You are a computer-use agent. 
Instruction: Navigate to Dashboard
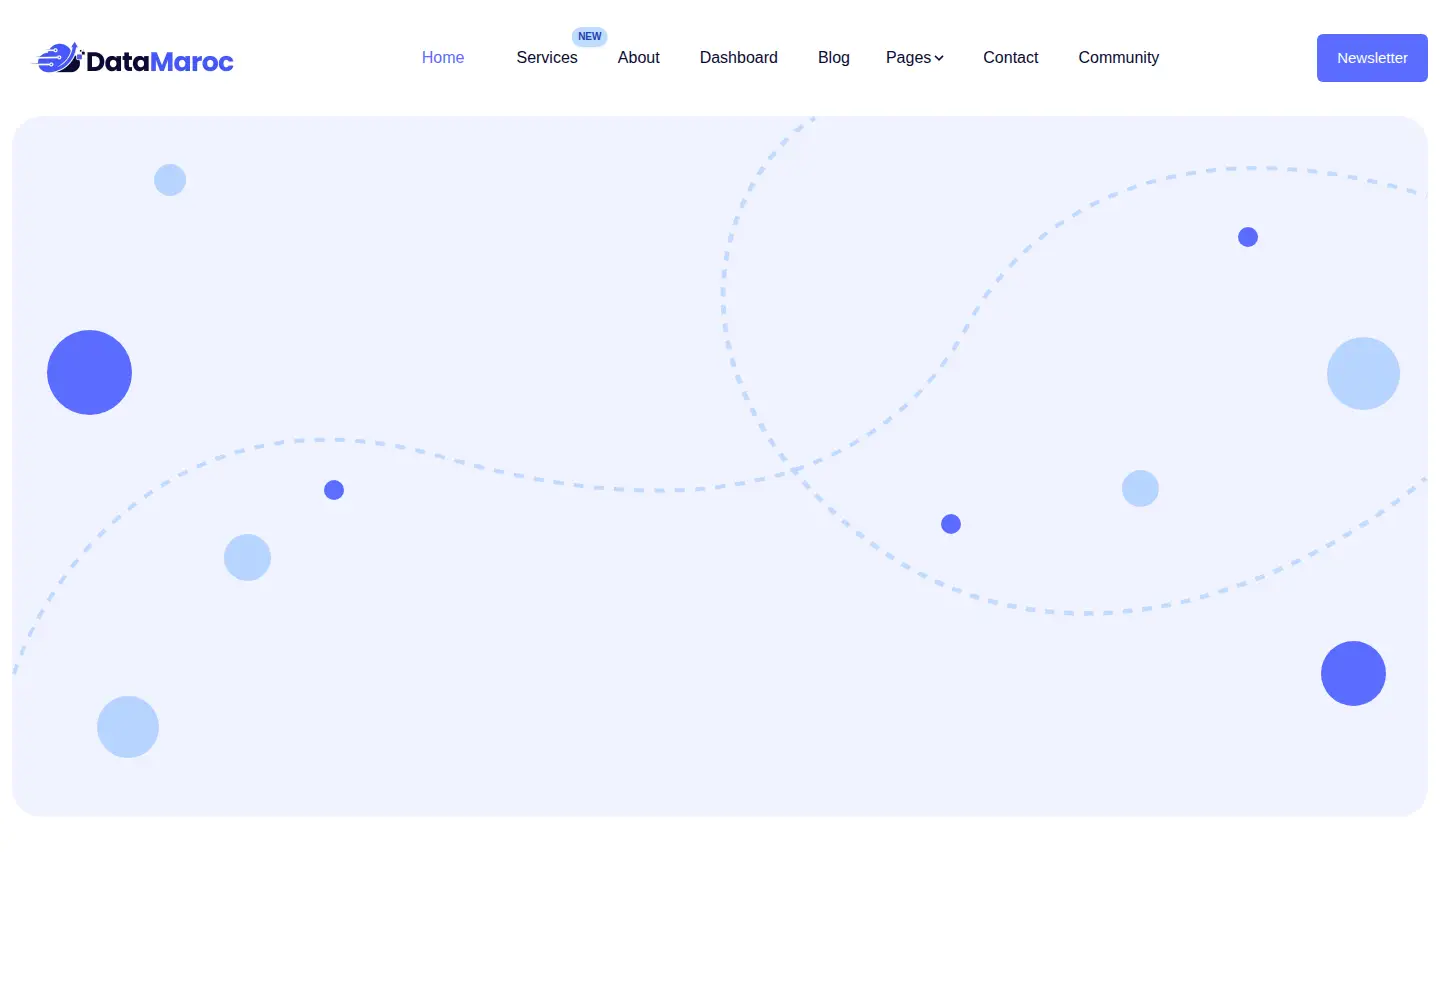pyautogui.click(x=739, y=58)
